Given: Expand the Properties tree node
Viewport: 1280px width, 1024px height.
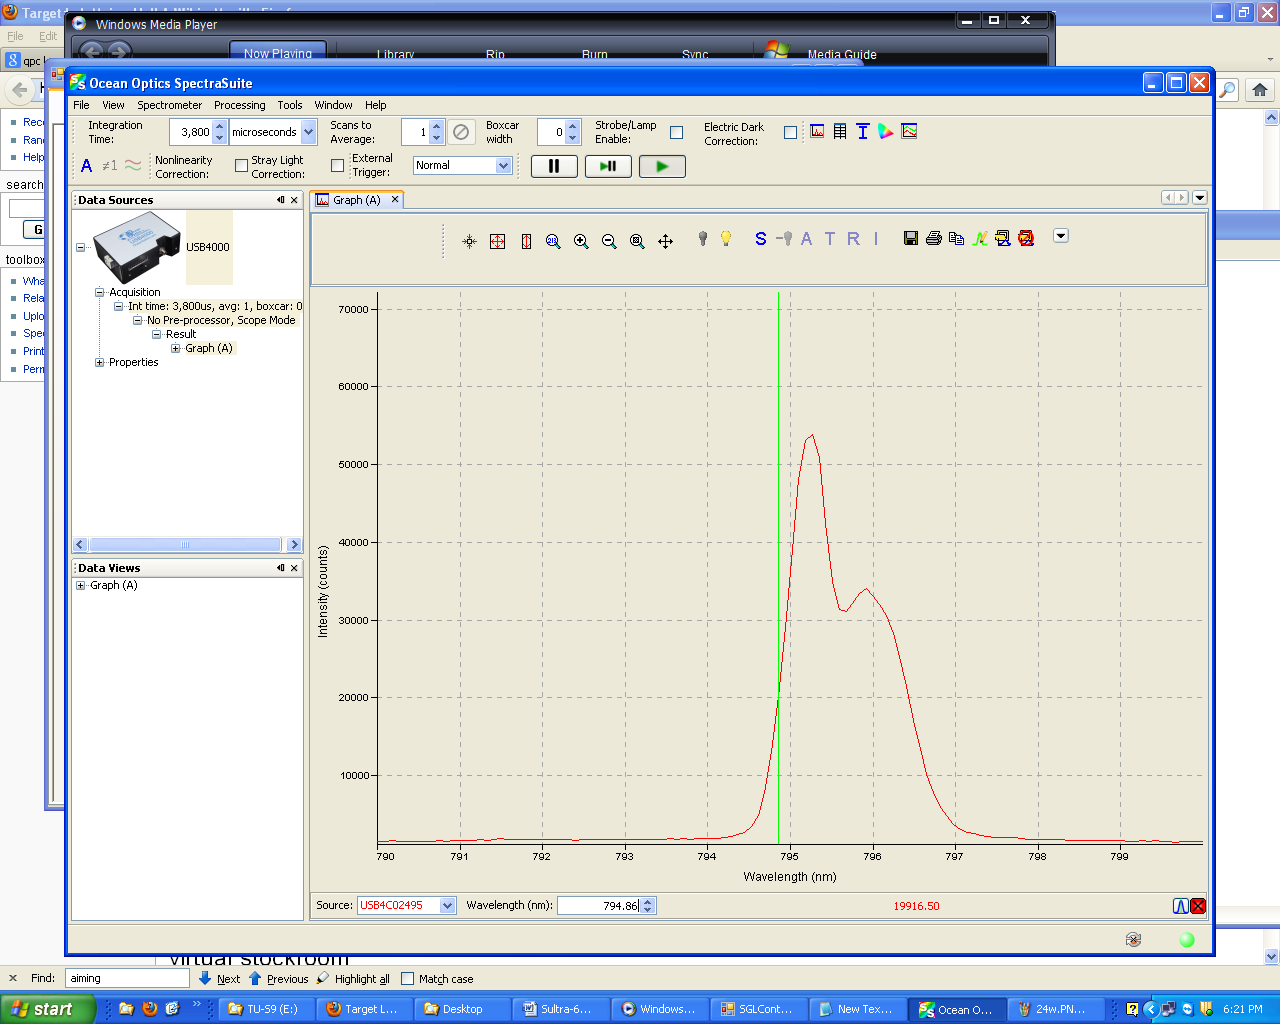Looking at the screenshot, I should (x=99, y=362).
